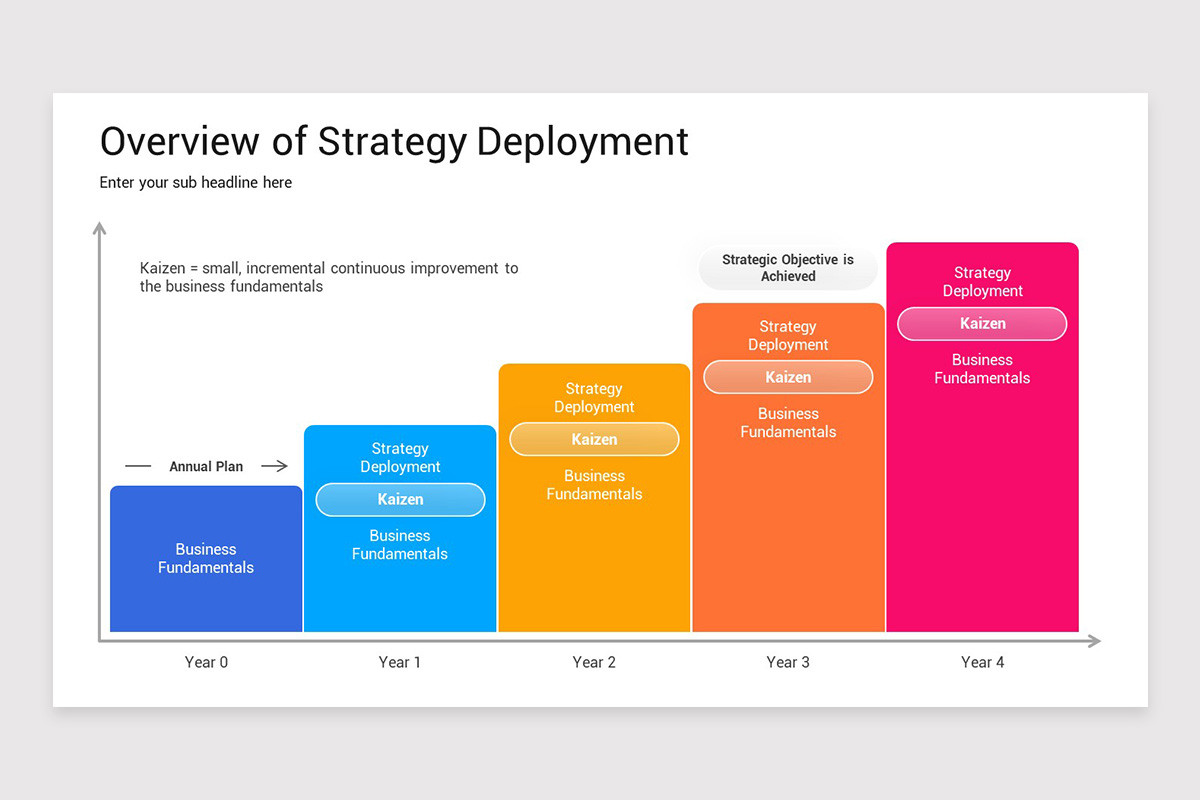Select the light blue Year 1 bar

point(400,529)
